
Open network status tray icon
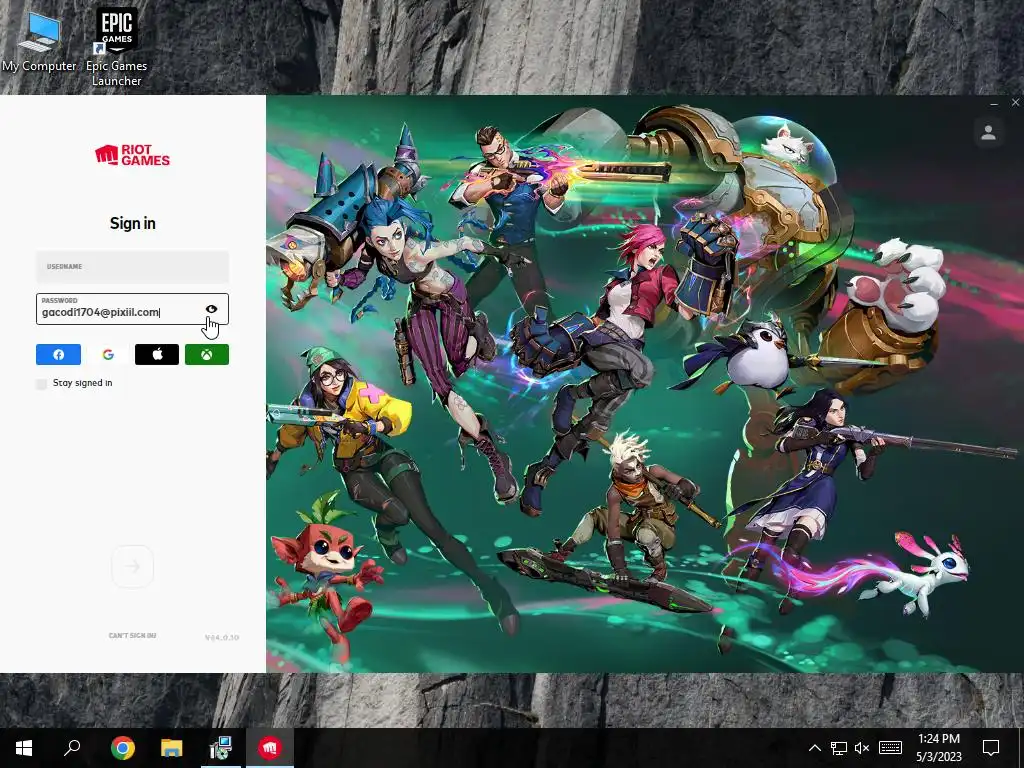(x=839, y=748)
